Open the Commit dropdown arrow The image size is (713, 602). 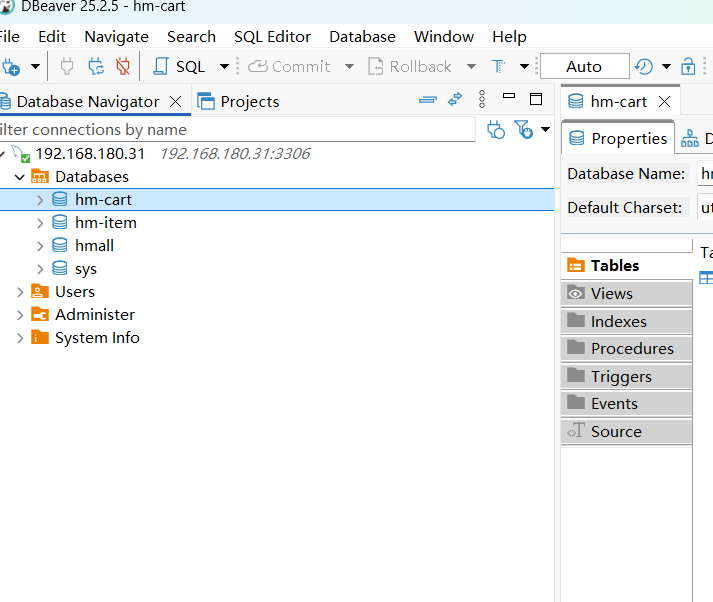point(349,67)
